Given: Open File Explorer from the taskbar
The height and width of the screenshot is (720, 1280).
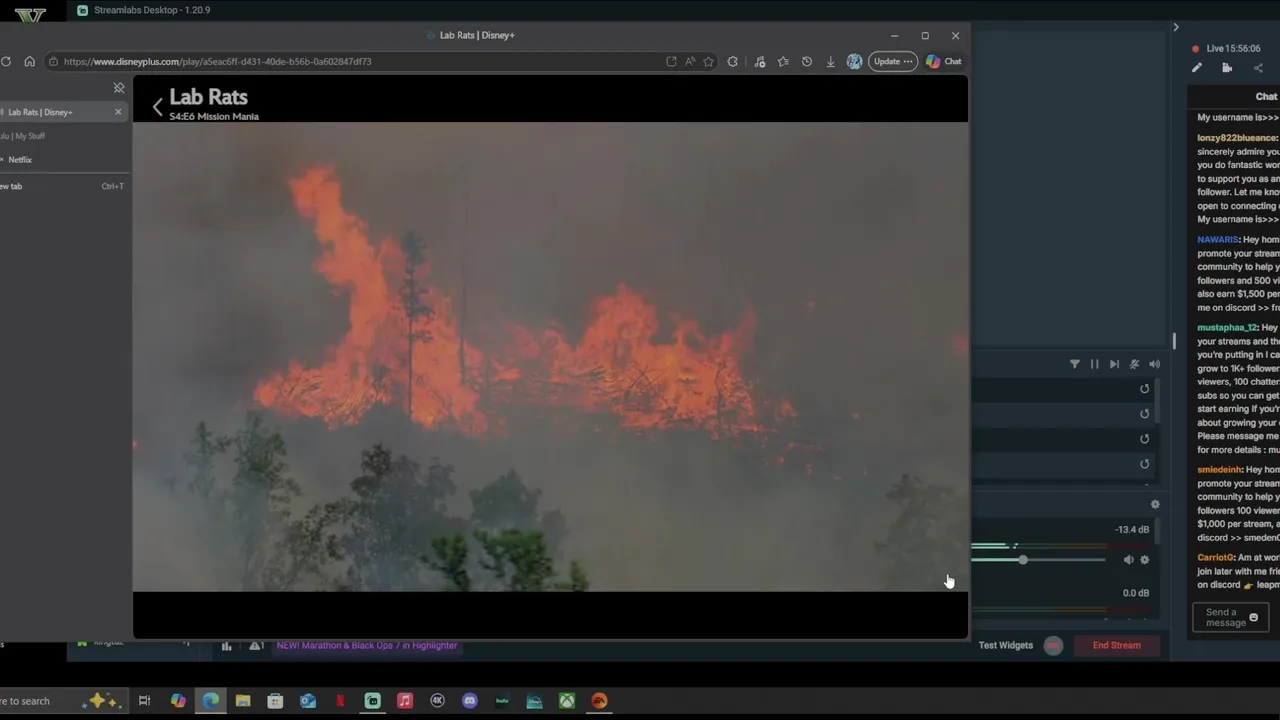Looking at the screenshot, I should pos(243,701).
